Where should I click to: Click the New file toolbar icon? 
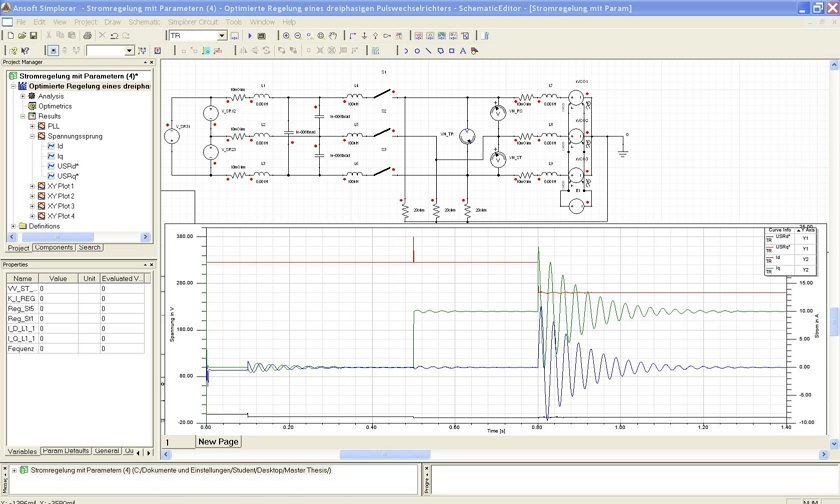[8, 36]
